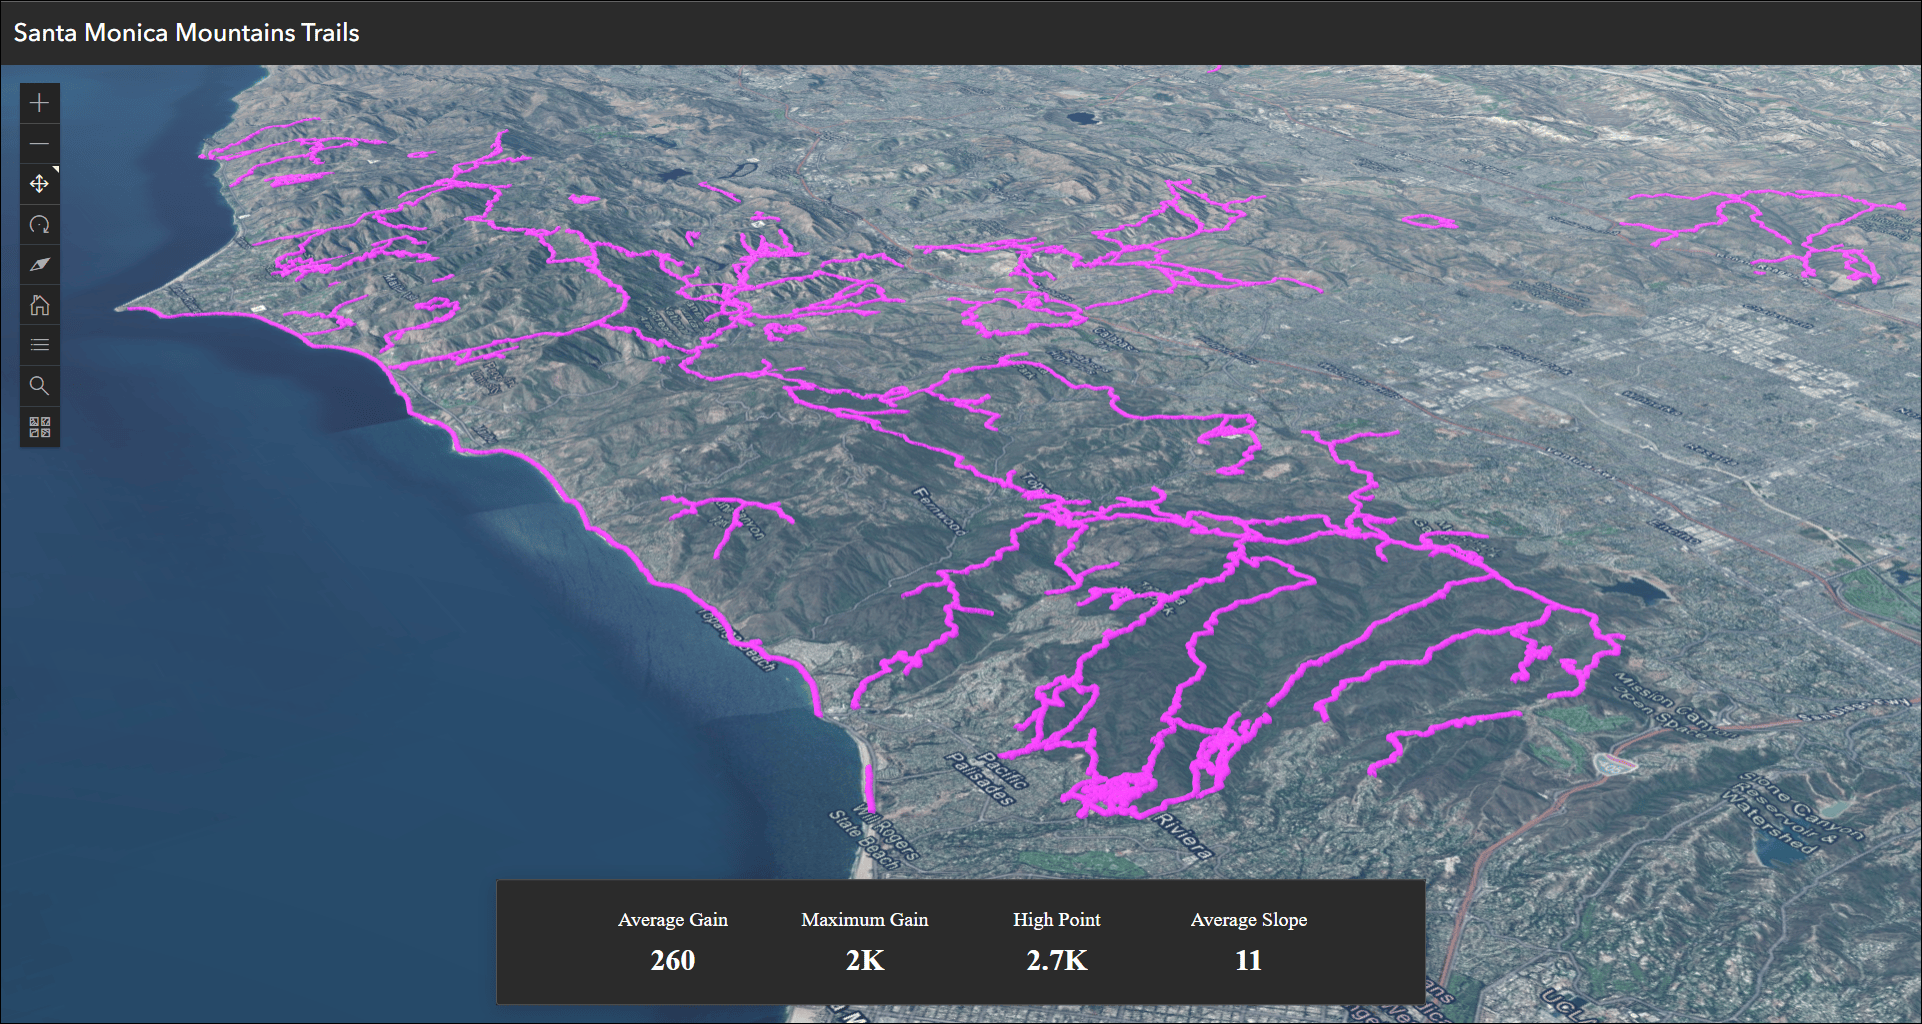The image size is (1922, 1024).
Task: Open the basemap gallery
Action: tap(39, 427)
